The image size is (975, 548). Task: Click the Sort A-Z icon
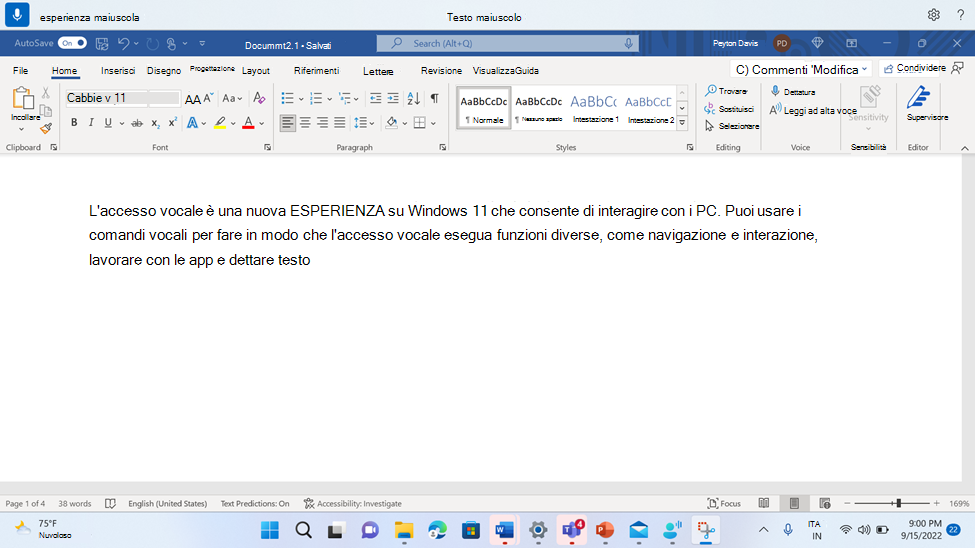click(x=414, y=98)
